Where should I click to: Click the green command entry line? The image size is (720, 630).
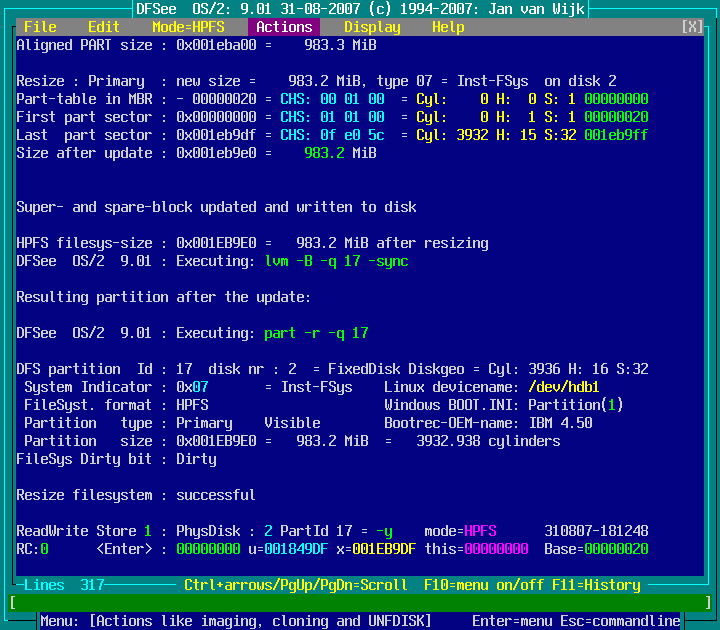pos(360,602)
